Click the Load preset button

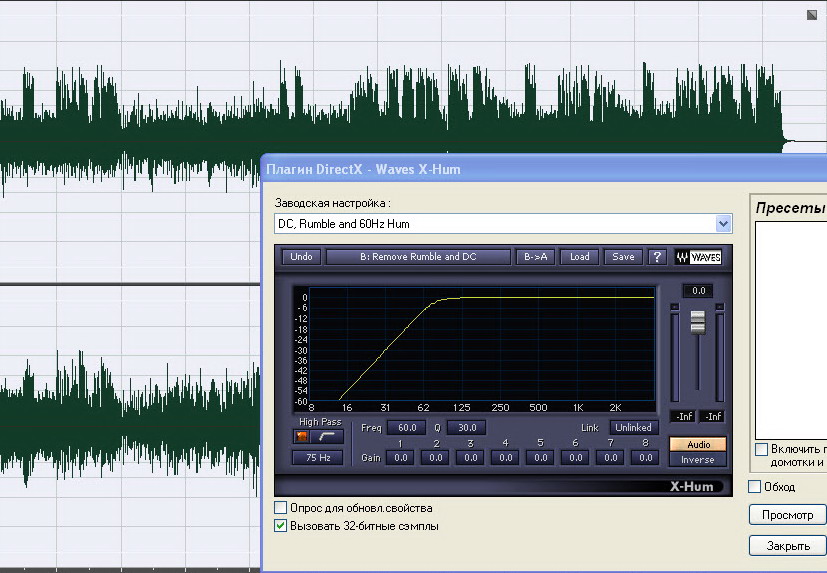pyautogui.click(x=580, y=257)
